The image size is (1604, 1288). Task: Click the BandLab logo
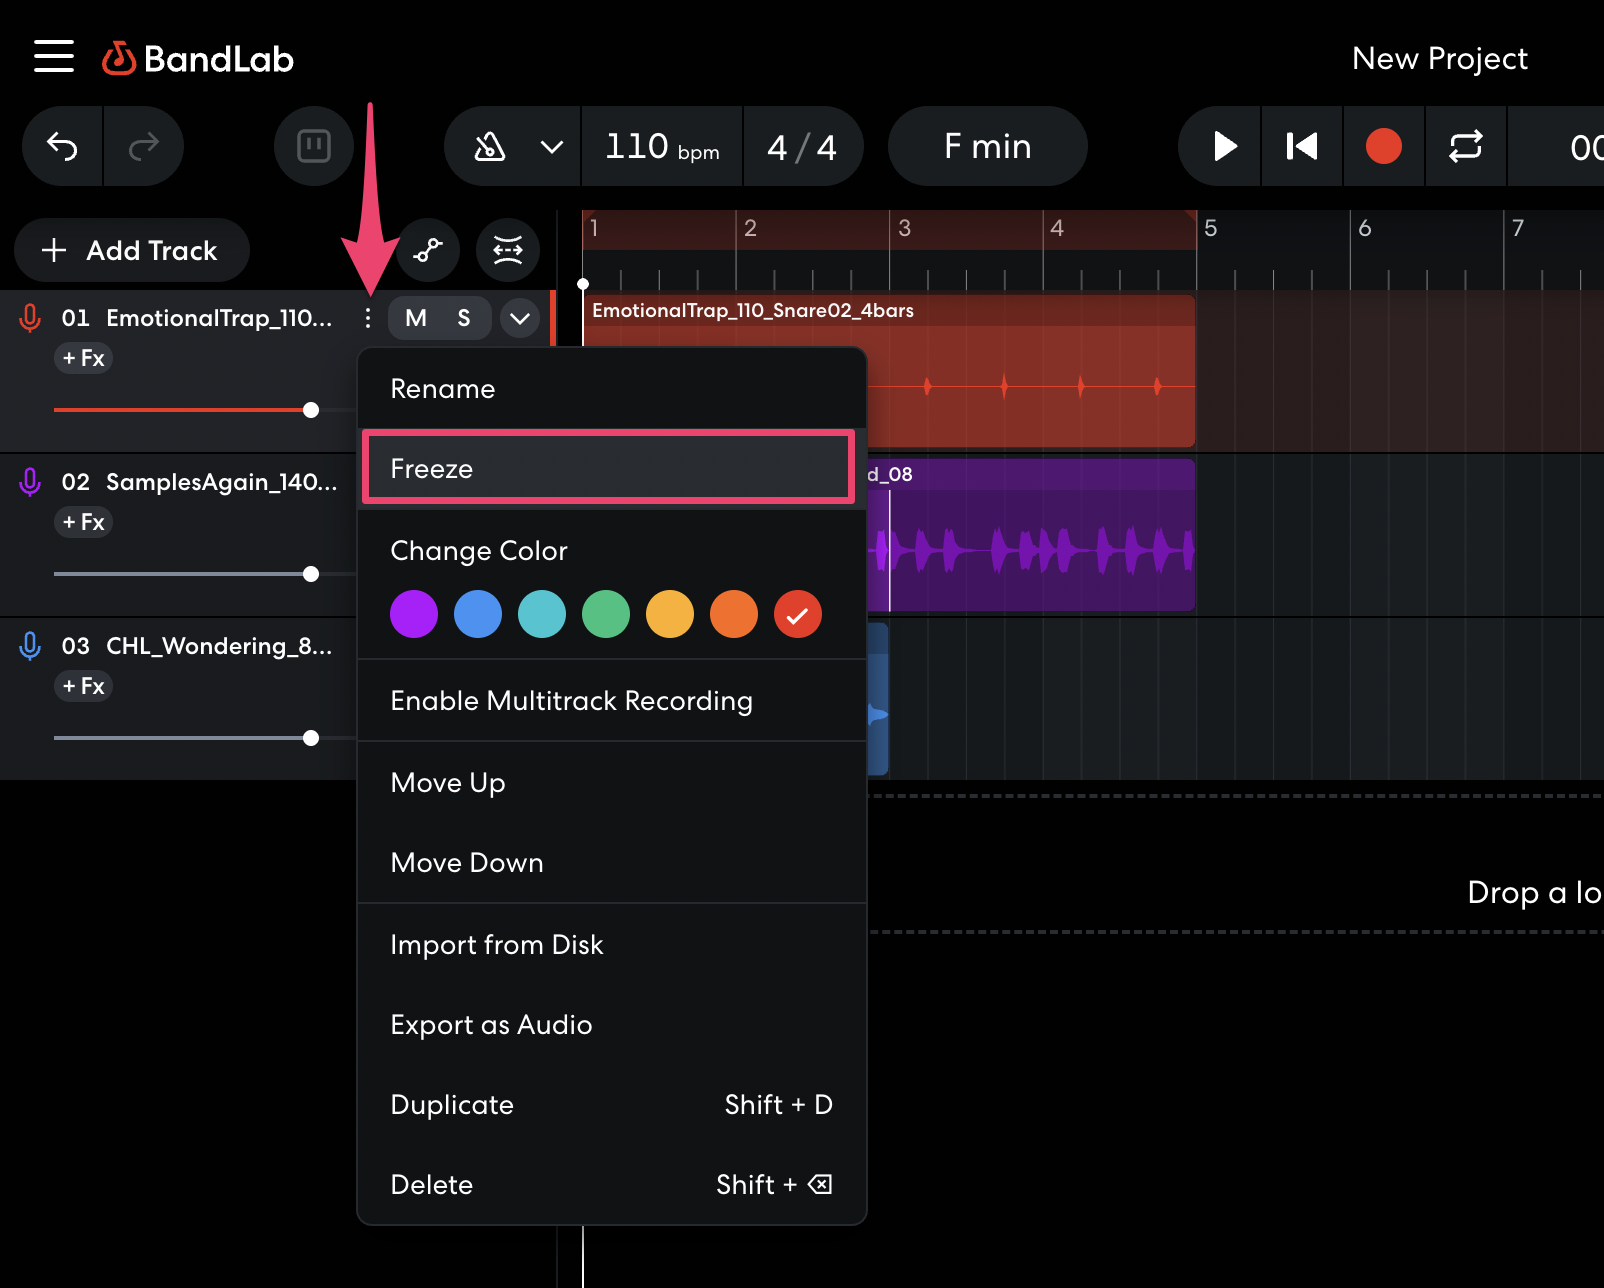pyautogui.click(x=198, y=59)
